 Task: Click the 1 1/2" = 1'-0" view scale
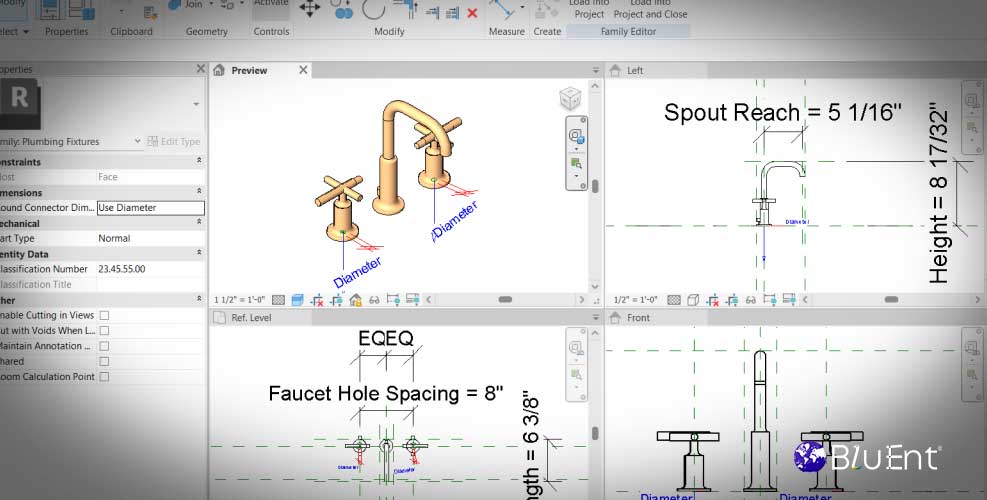coord(240,300)
